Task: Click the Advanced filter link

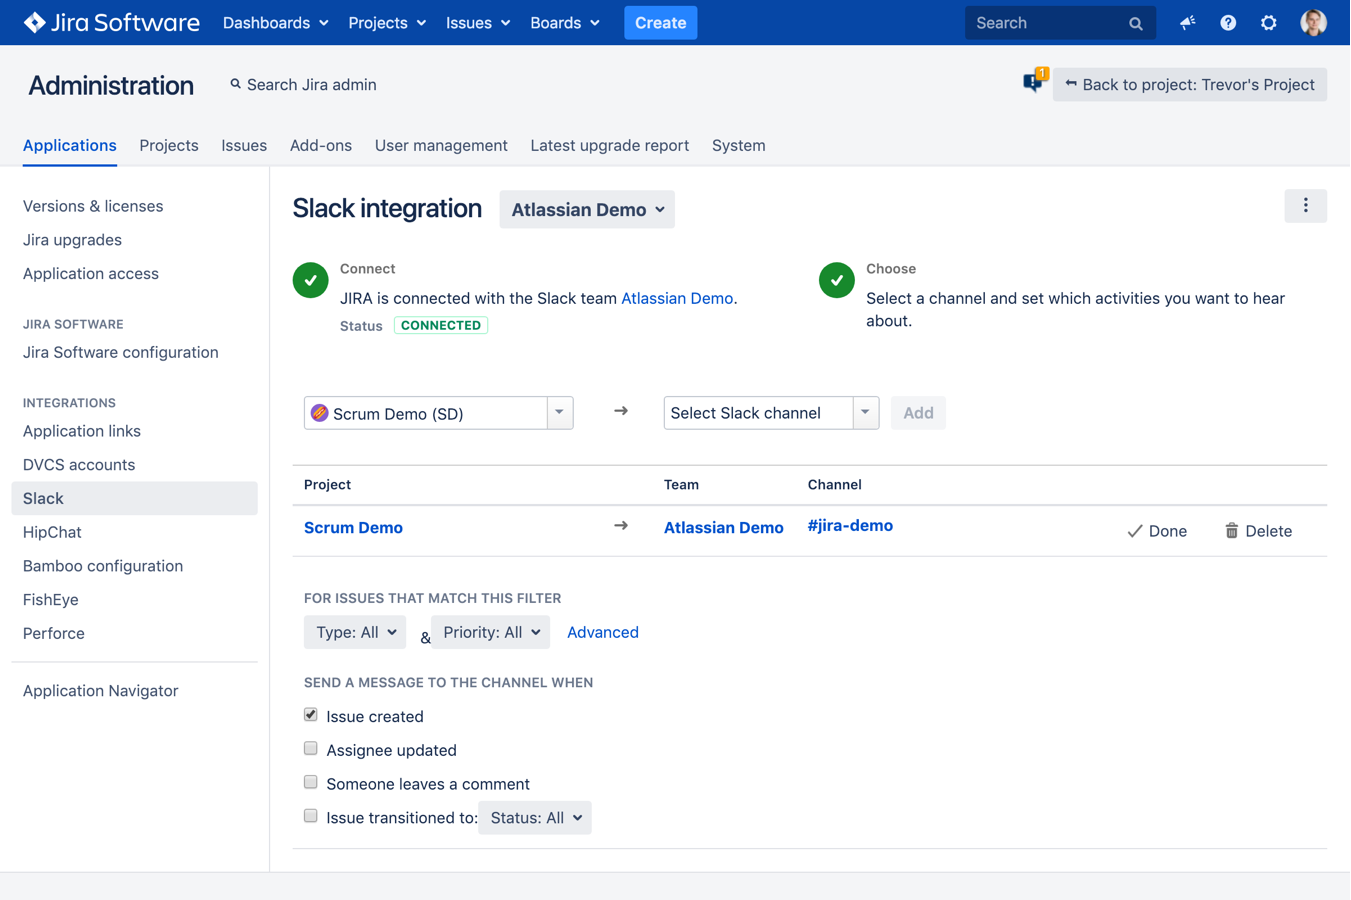Action: coord(603,632)
